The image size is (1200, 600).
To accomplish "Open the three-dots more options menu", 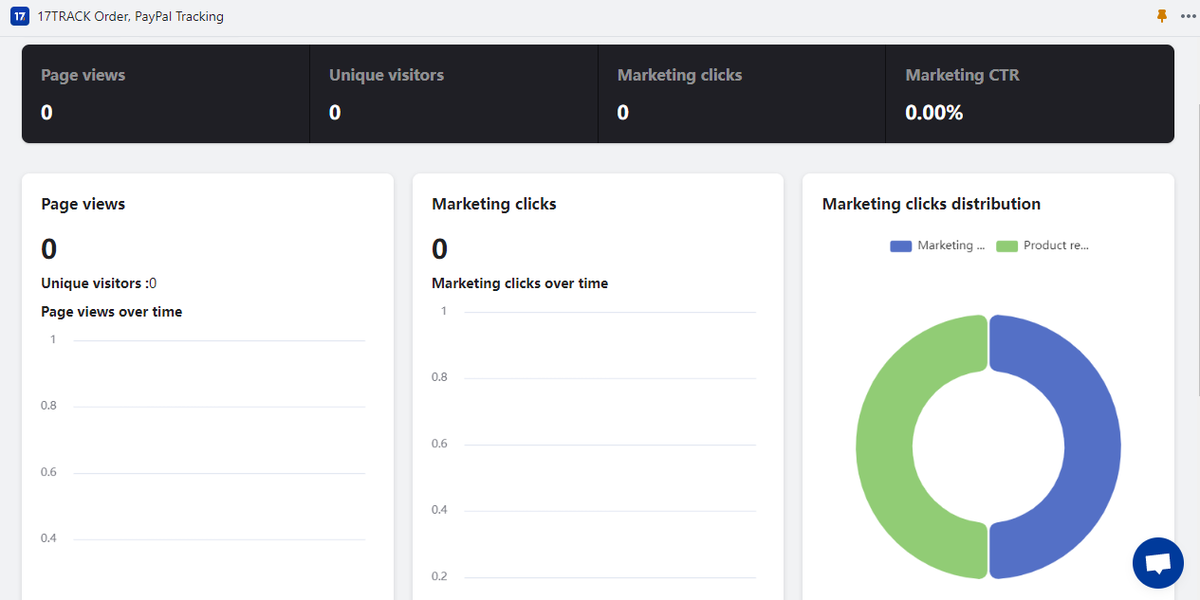I will tap(1188, 16).
